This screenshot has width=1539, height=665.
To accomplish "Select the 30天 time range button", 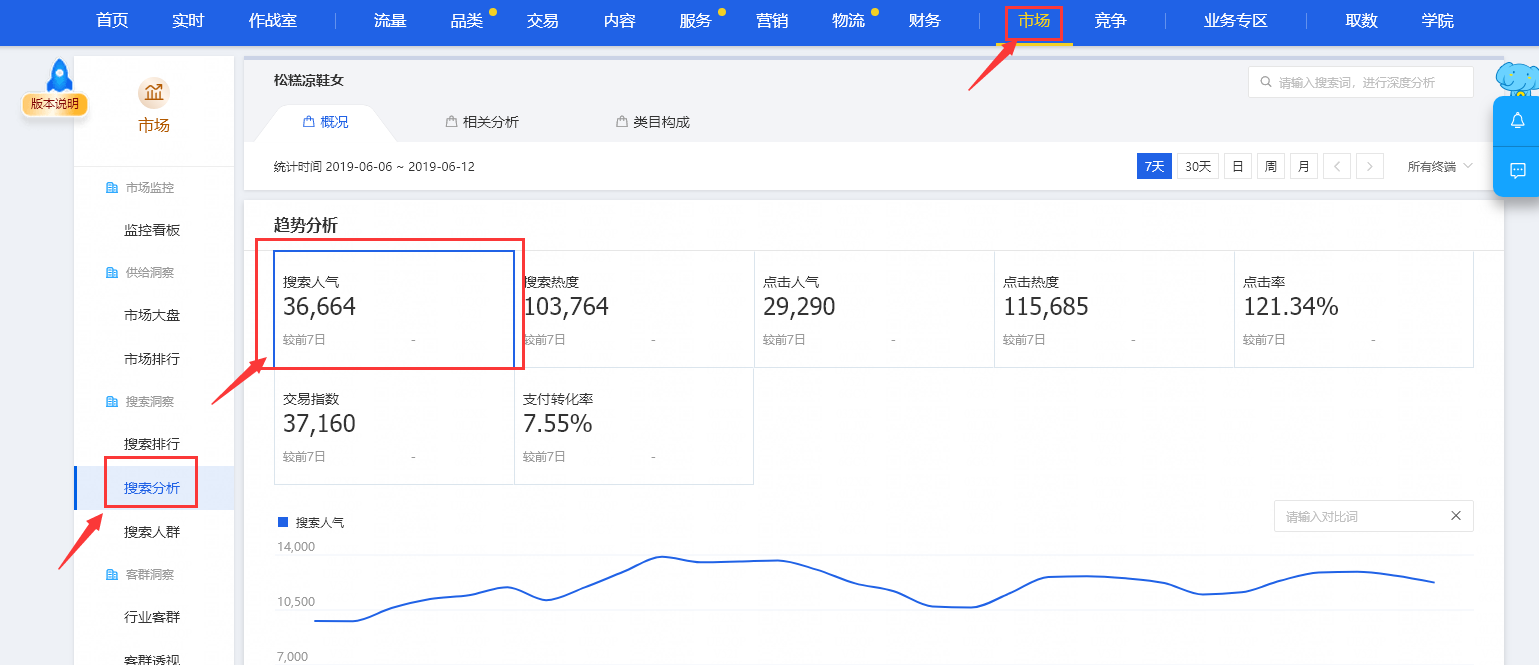I will coord(1197,166).
